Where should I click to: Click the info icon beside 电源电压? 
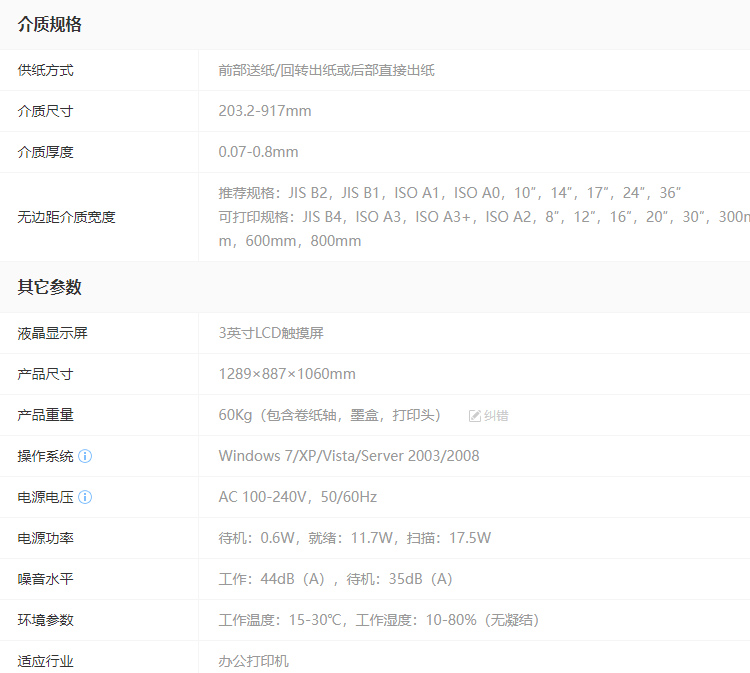point(85,497)
